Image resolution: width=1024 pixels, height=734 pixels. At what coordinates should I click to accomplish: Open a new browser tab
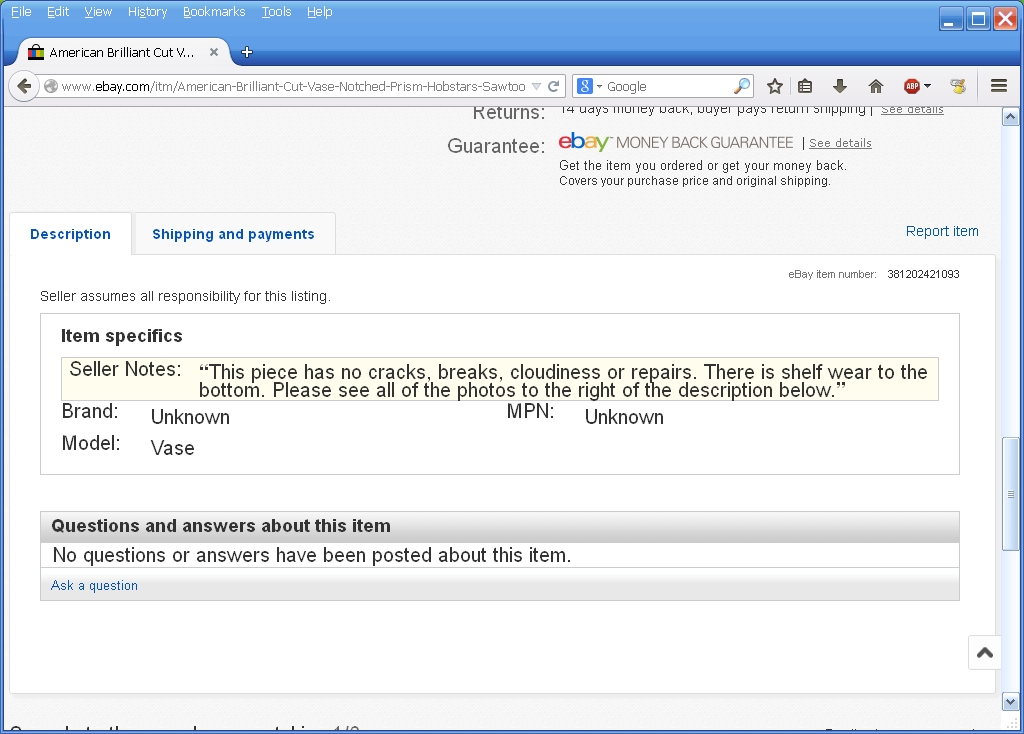click(x=247, y=52)
